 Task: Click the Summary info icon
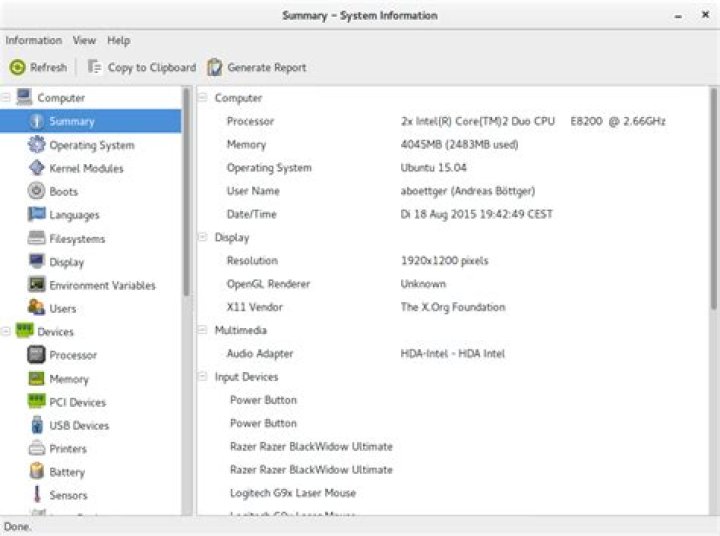[36, 121]
